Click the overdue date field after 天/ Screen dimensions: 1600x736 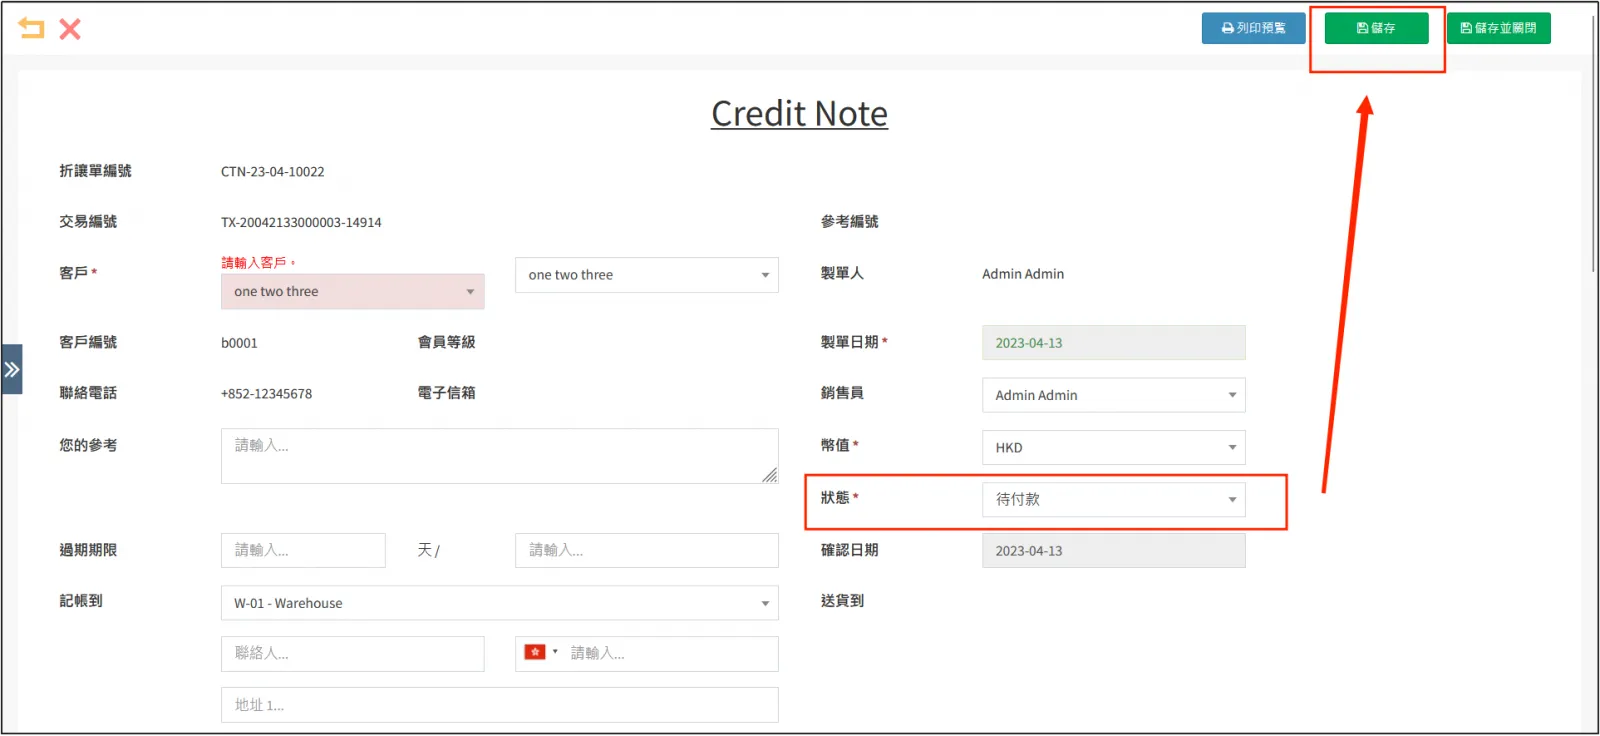(x=646, y=550)
